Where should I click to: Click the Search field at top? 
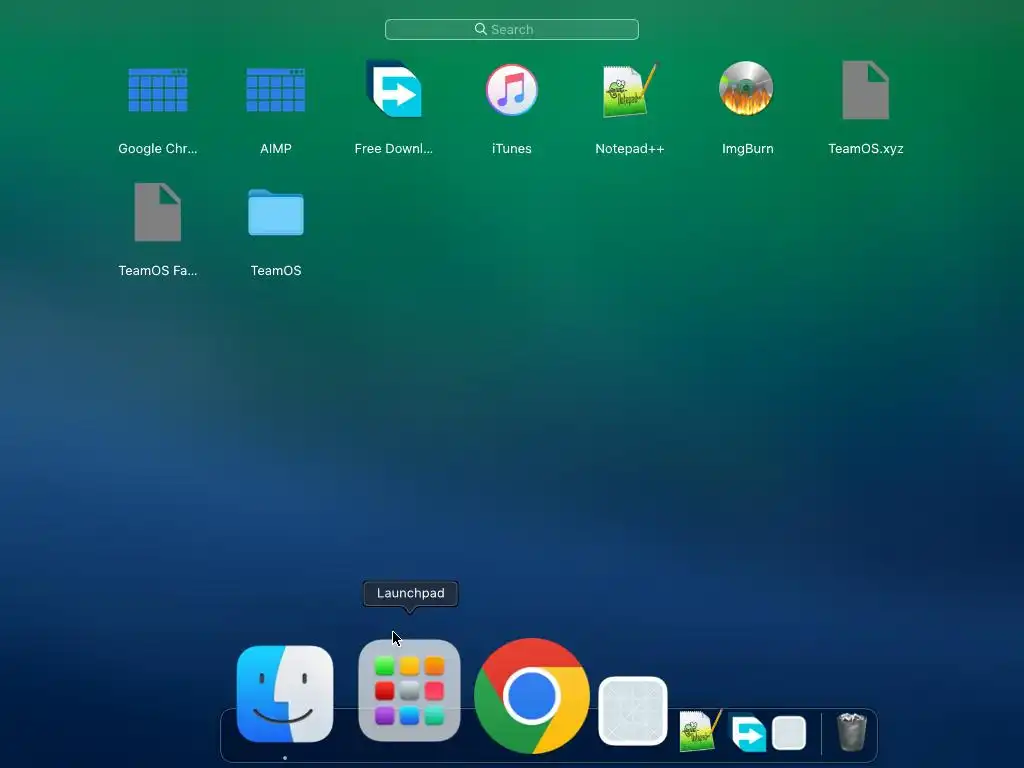(511, 29)
